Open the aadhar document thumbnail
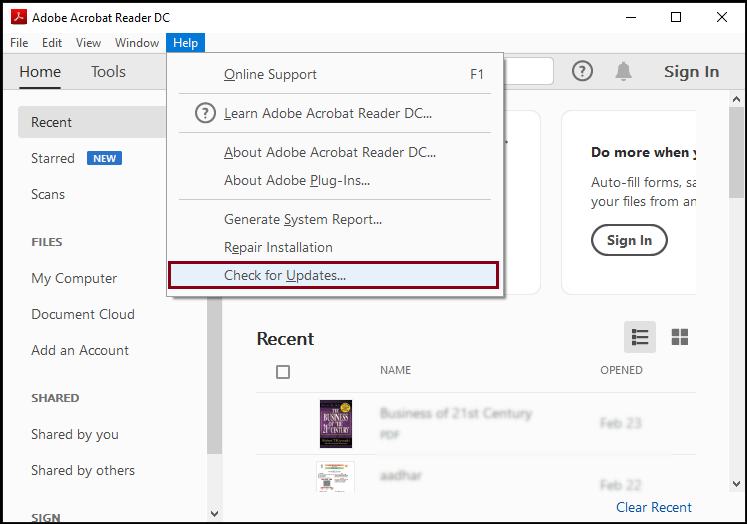 coord(335,476)
